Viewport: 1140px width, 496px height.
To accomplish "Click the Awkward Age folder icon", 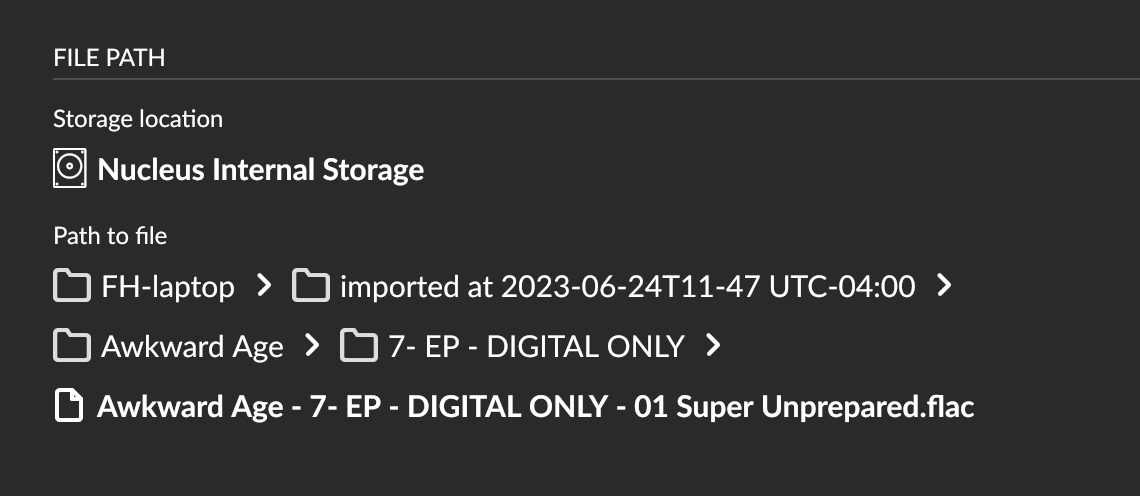I will point(69,347).
